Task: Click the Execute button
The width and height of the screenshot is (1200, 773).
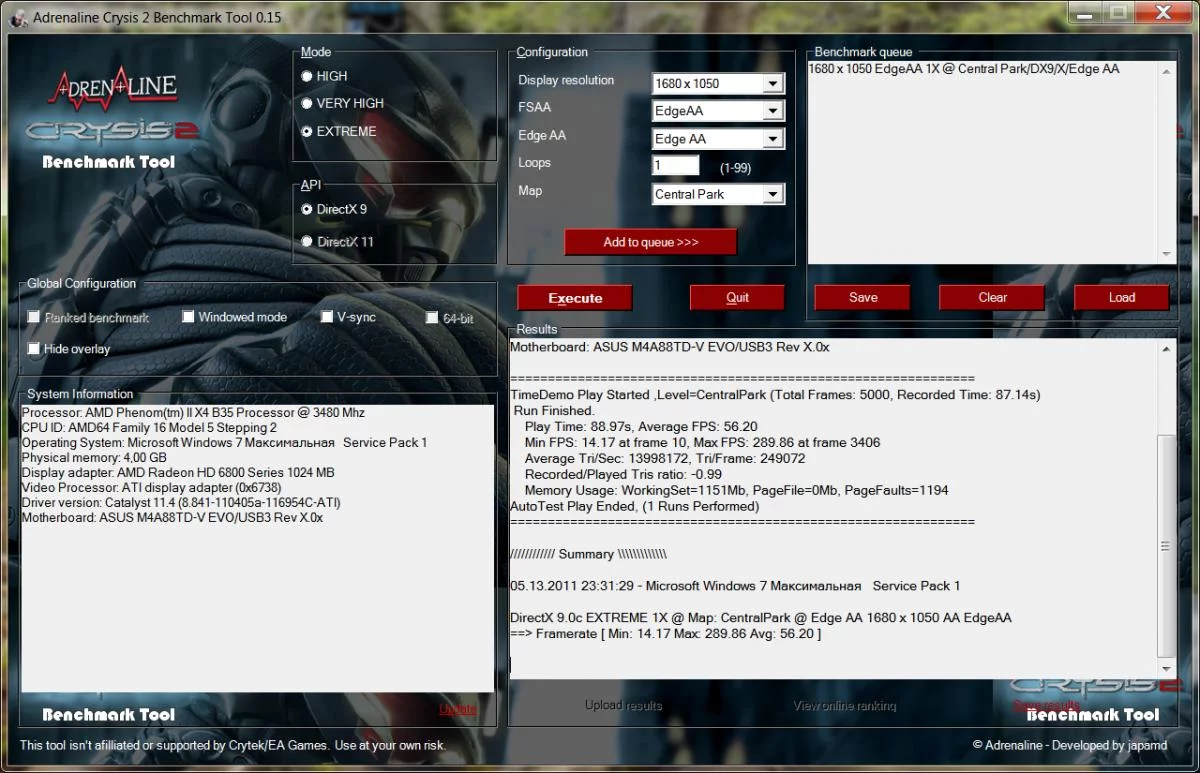Action: pyautogui.click(x=575, y=298)
